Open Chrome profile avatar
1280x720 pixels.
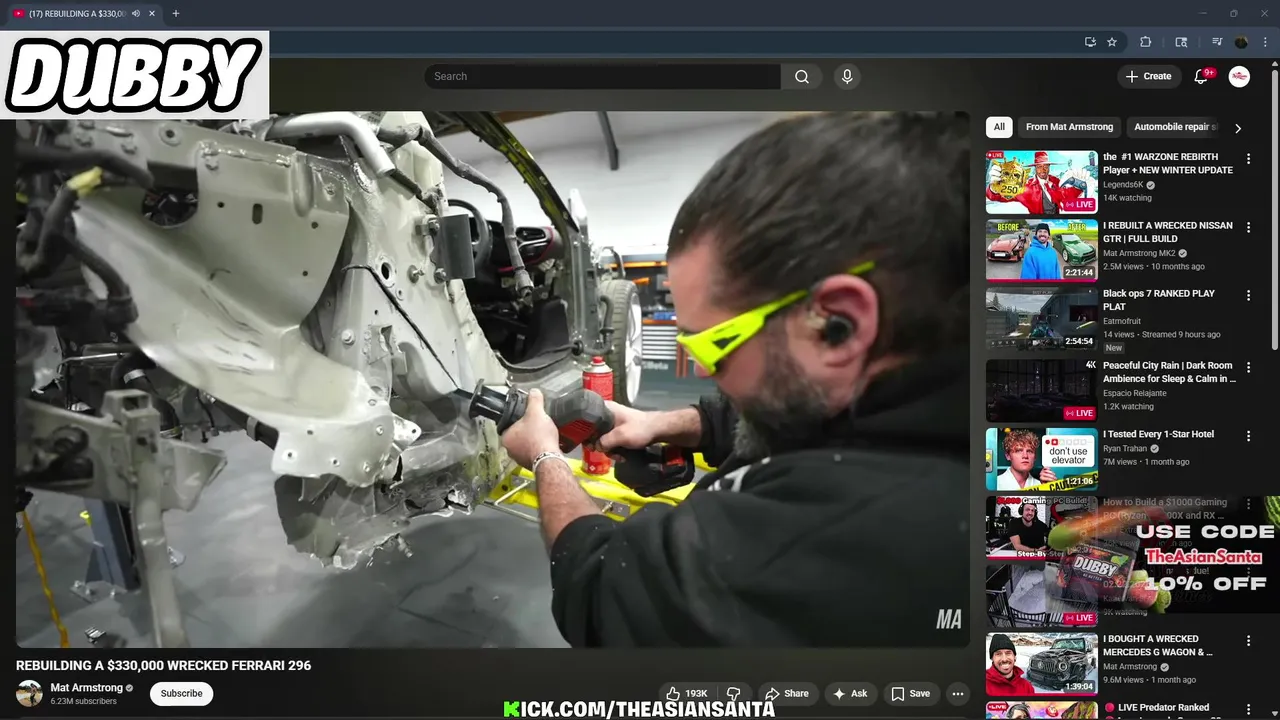pyautogui.click(x=1241, y=42)
